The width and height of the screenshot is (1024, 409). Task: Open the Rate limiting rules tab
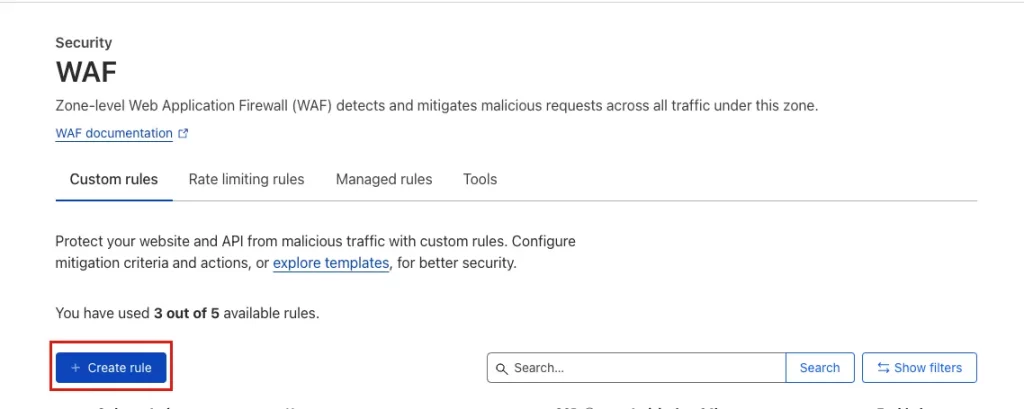coord(246,180)
